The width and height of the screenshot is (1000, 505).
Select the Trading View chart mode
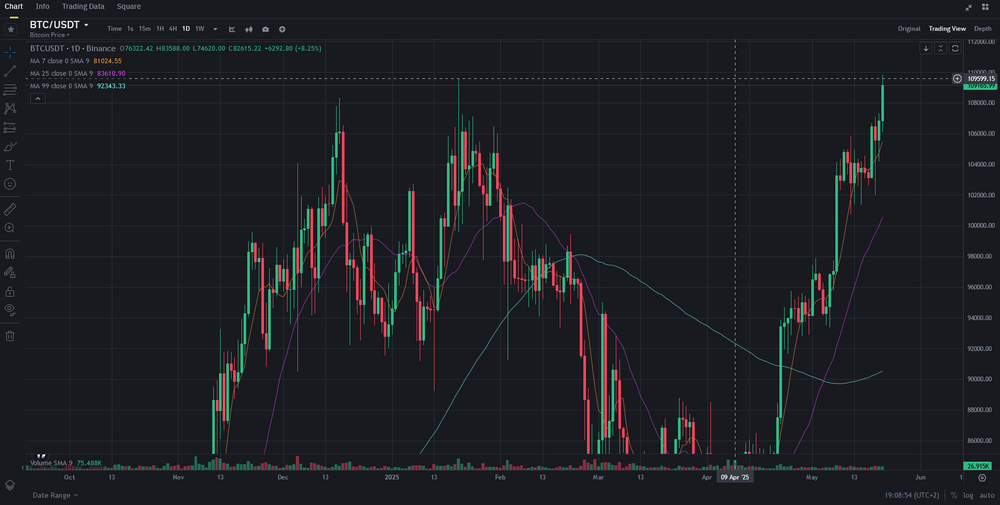947,29
